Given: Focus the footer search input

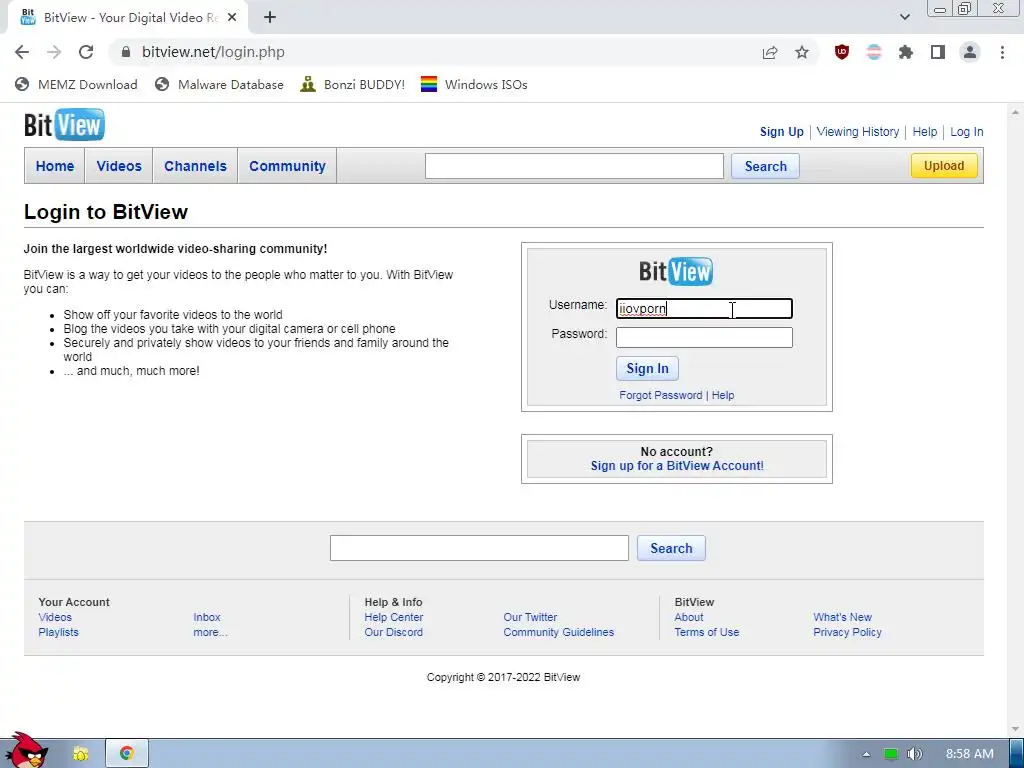Looking at the screenshot, I should tap(479, 548).
